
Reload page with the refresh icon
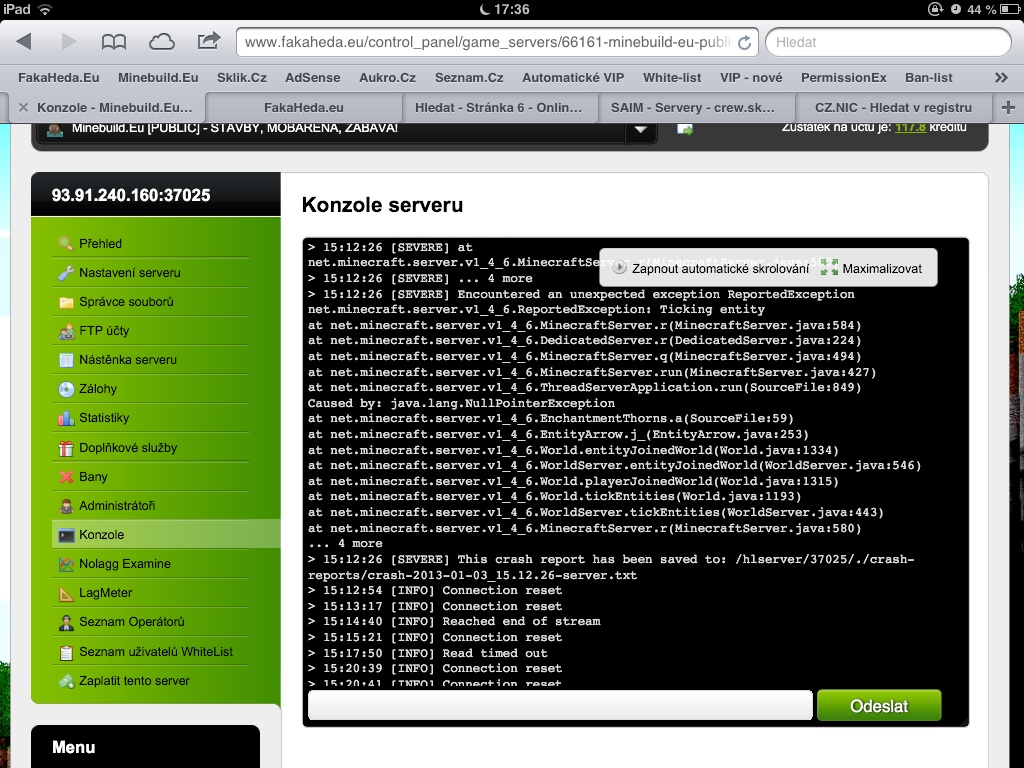[744, 42]
